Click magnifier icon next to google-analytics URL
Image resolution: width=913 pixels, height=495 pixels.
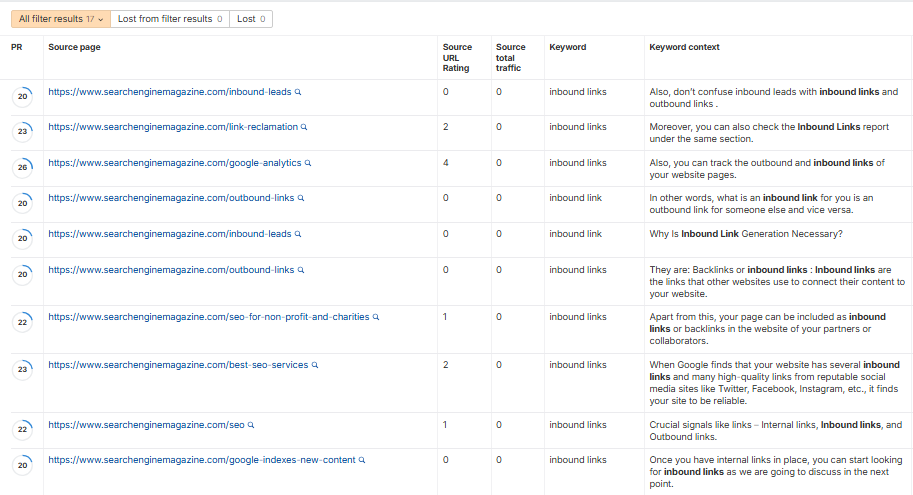click(x=308, y=163)
